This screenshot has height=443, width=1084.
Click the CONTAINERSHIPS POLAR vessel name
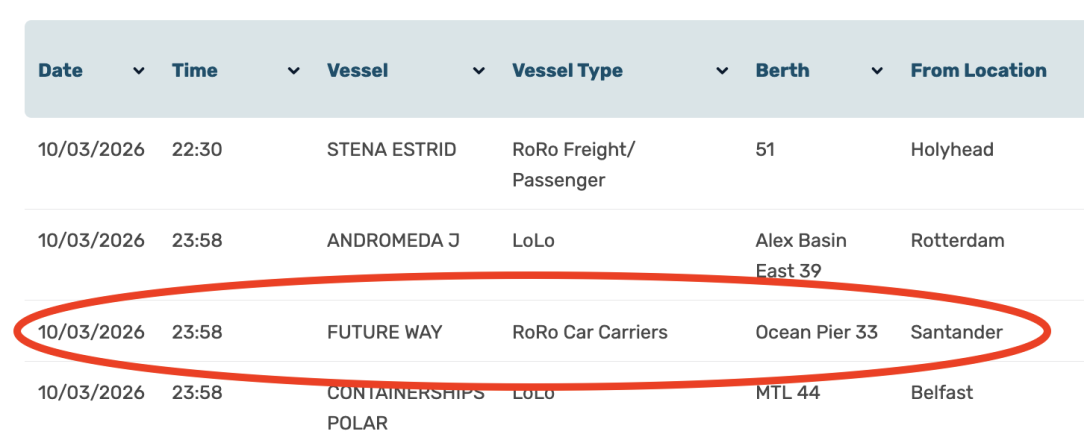(x=405, y=407)
